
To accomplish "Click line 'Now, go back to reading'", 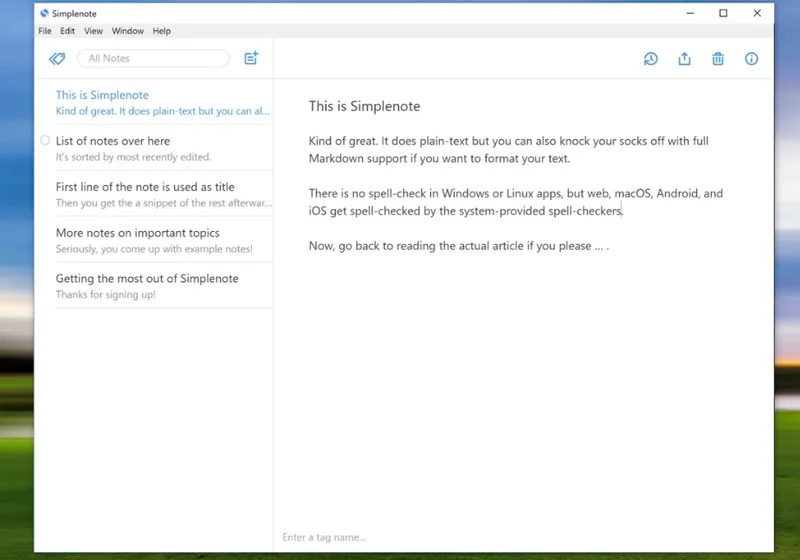I will pos(459,246).
